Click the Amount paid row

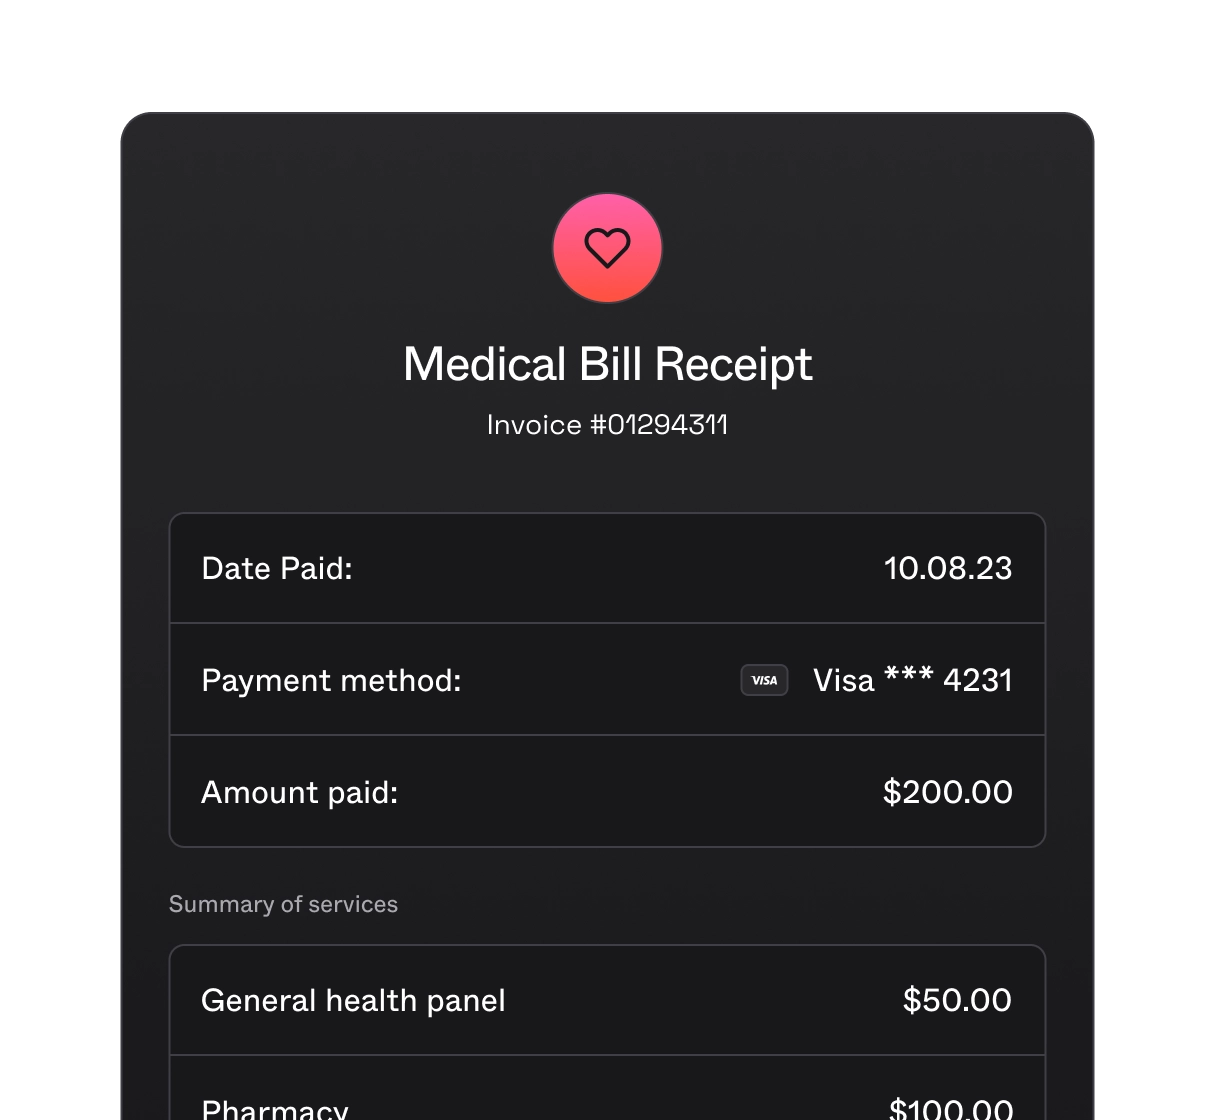[x=607, y=792]
